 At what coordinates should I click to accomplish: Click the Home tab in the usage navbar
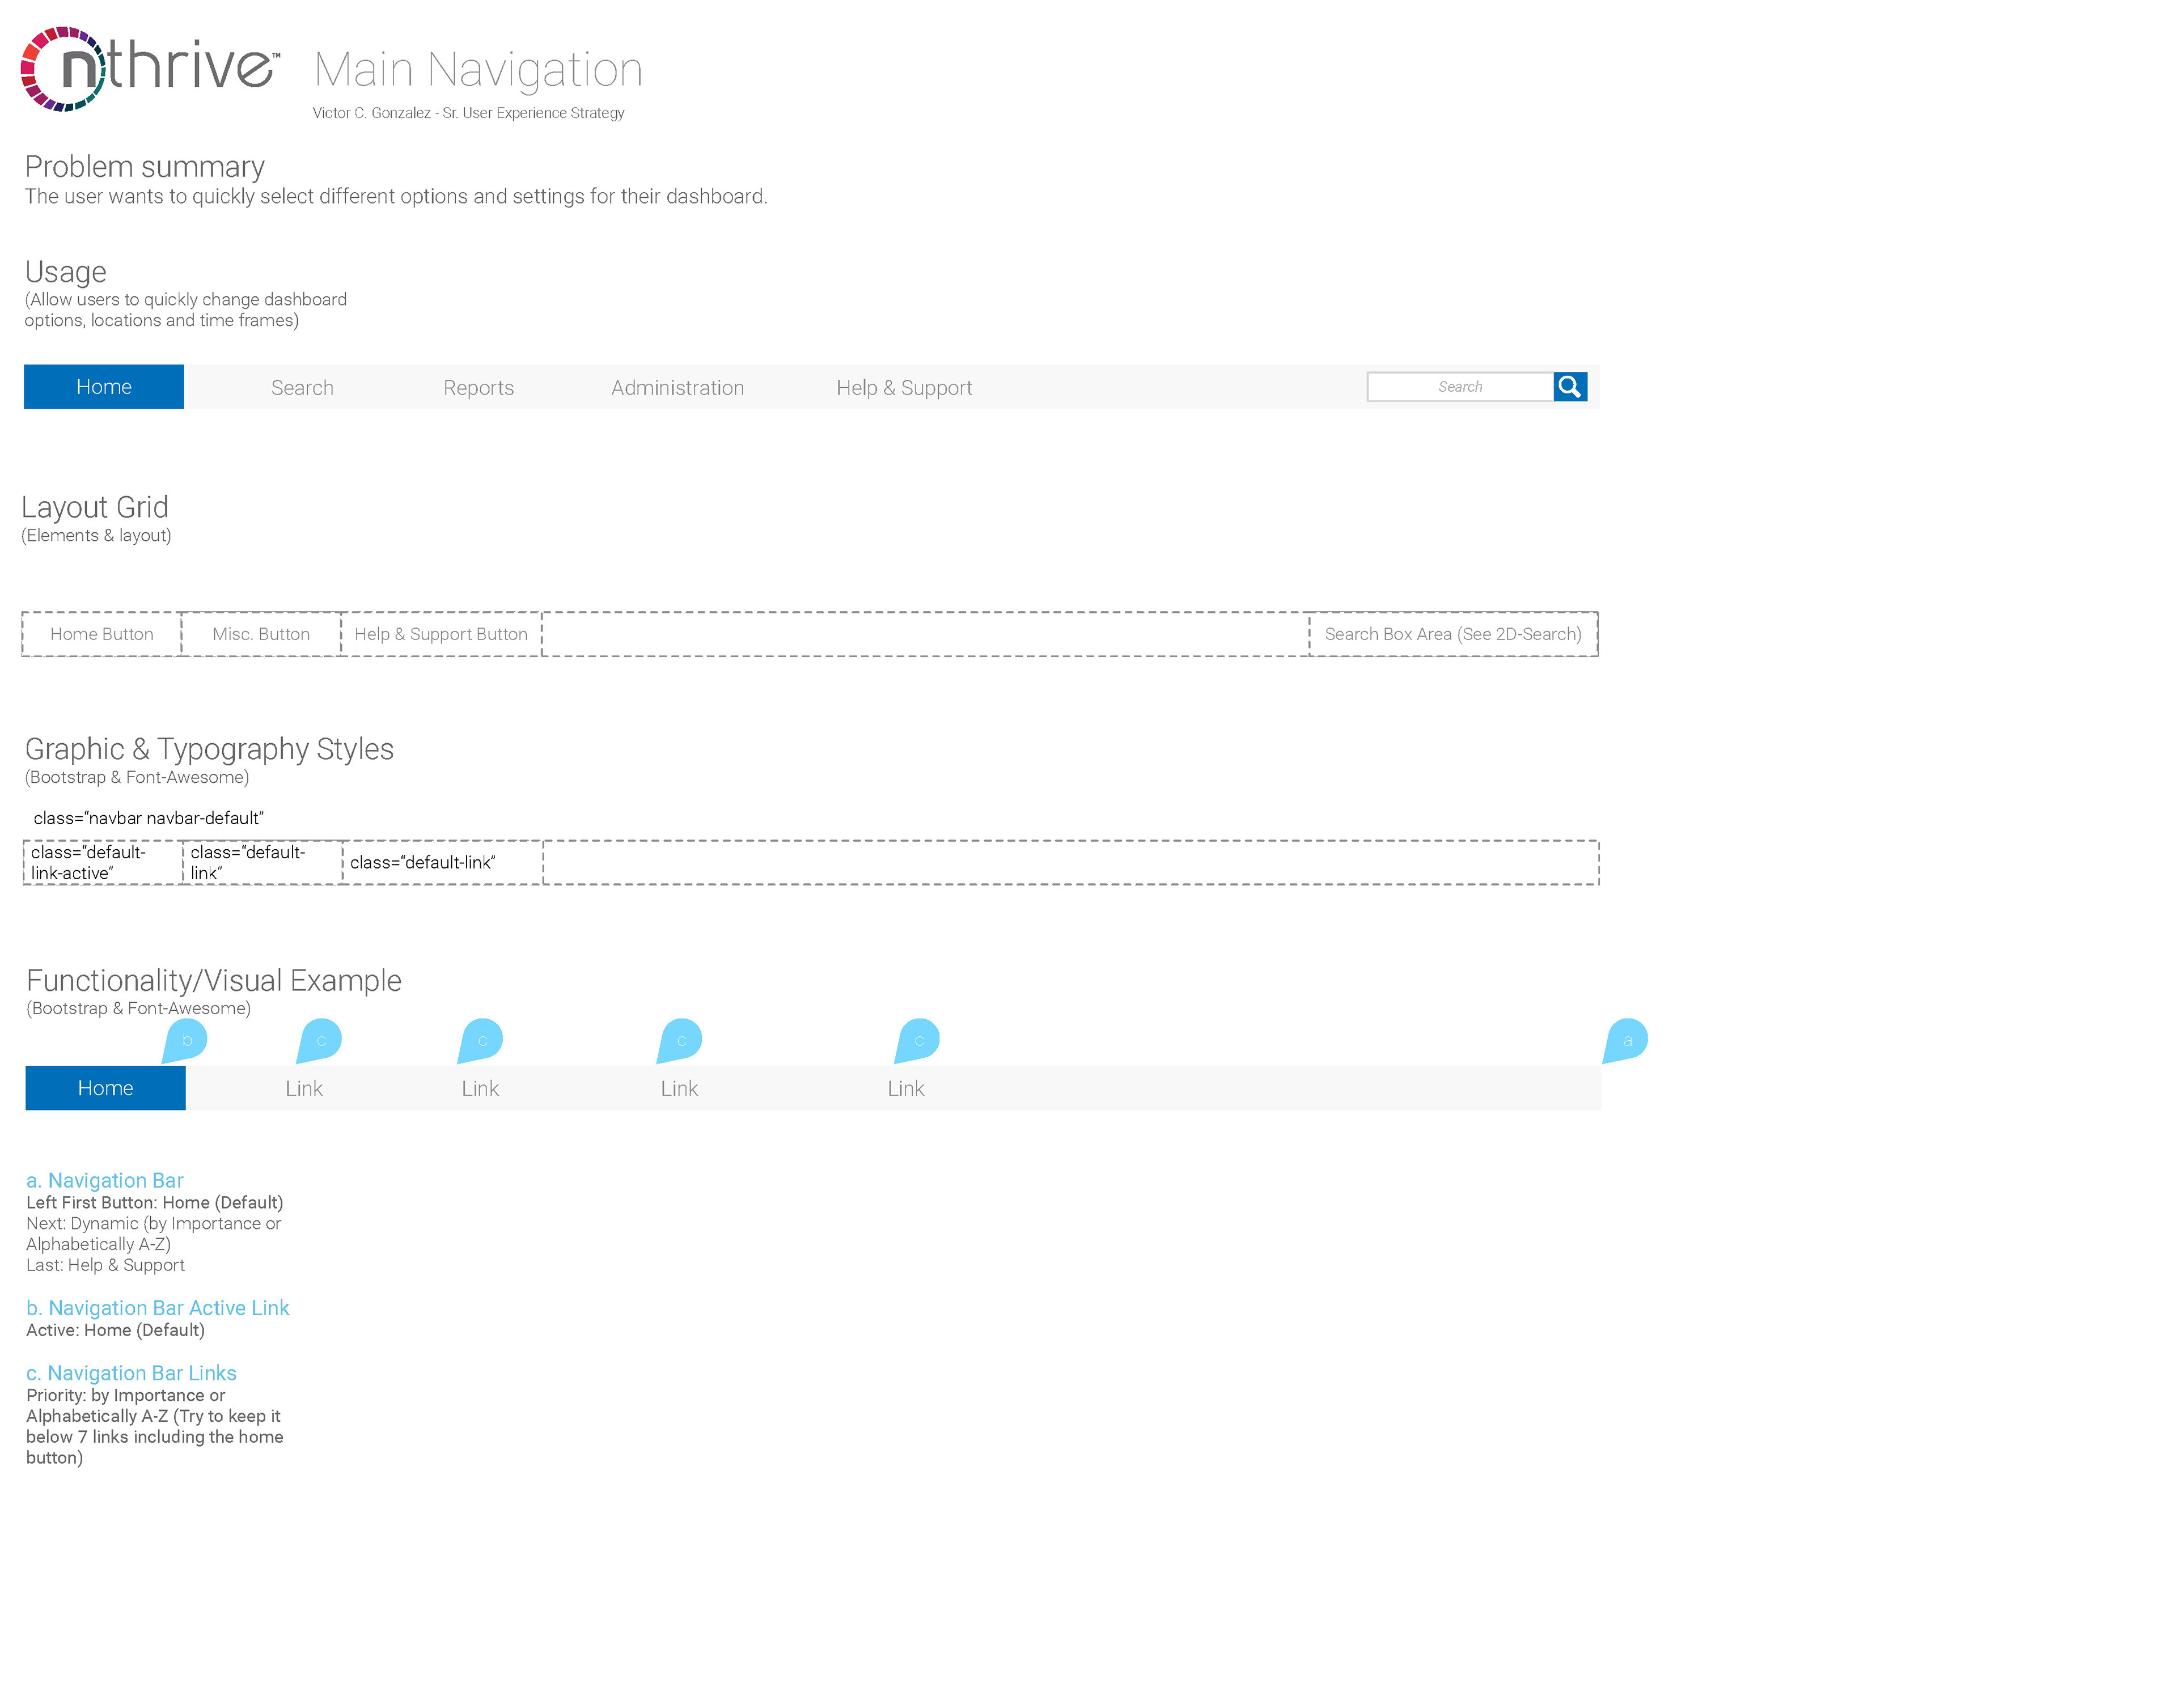tap(104, 387)
